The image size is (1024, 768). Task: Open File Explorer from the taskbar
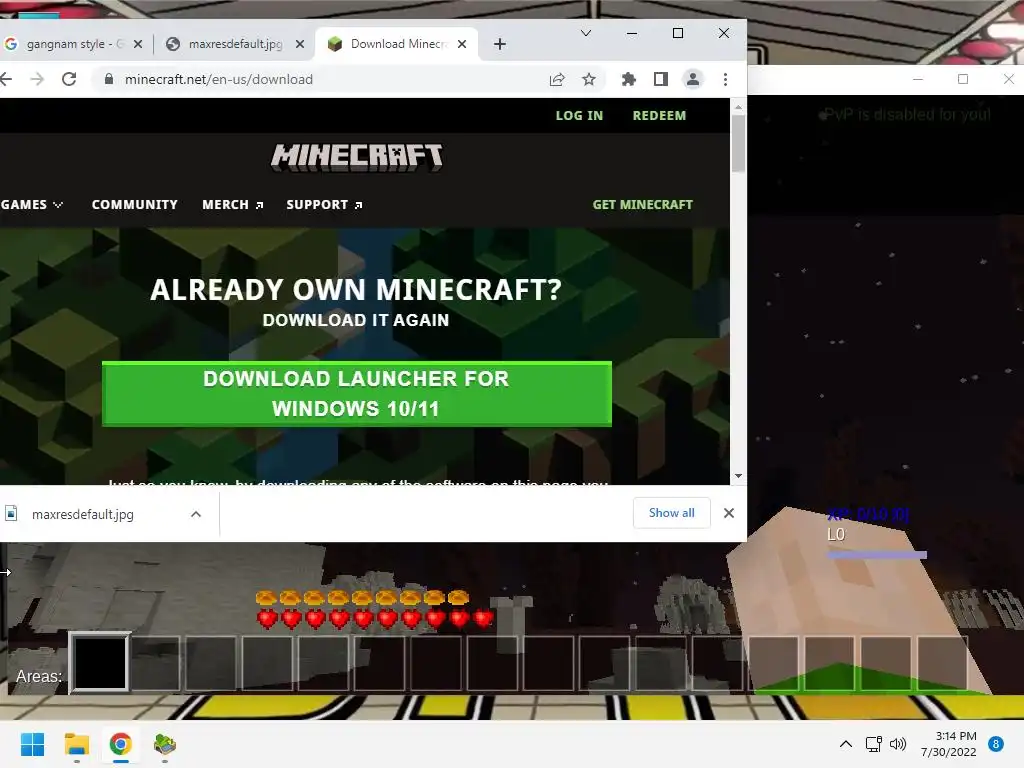(77, 744)
